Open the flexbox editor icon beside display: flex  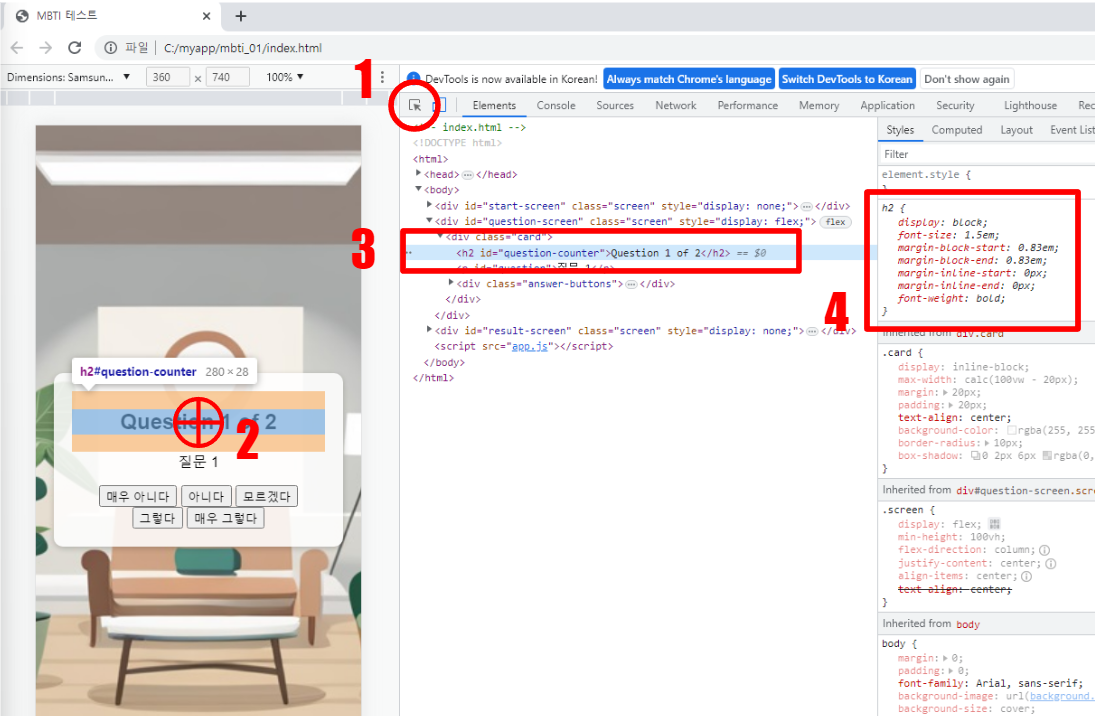coord(994,524)
